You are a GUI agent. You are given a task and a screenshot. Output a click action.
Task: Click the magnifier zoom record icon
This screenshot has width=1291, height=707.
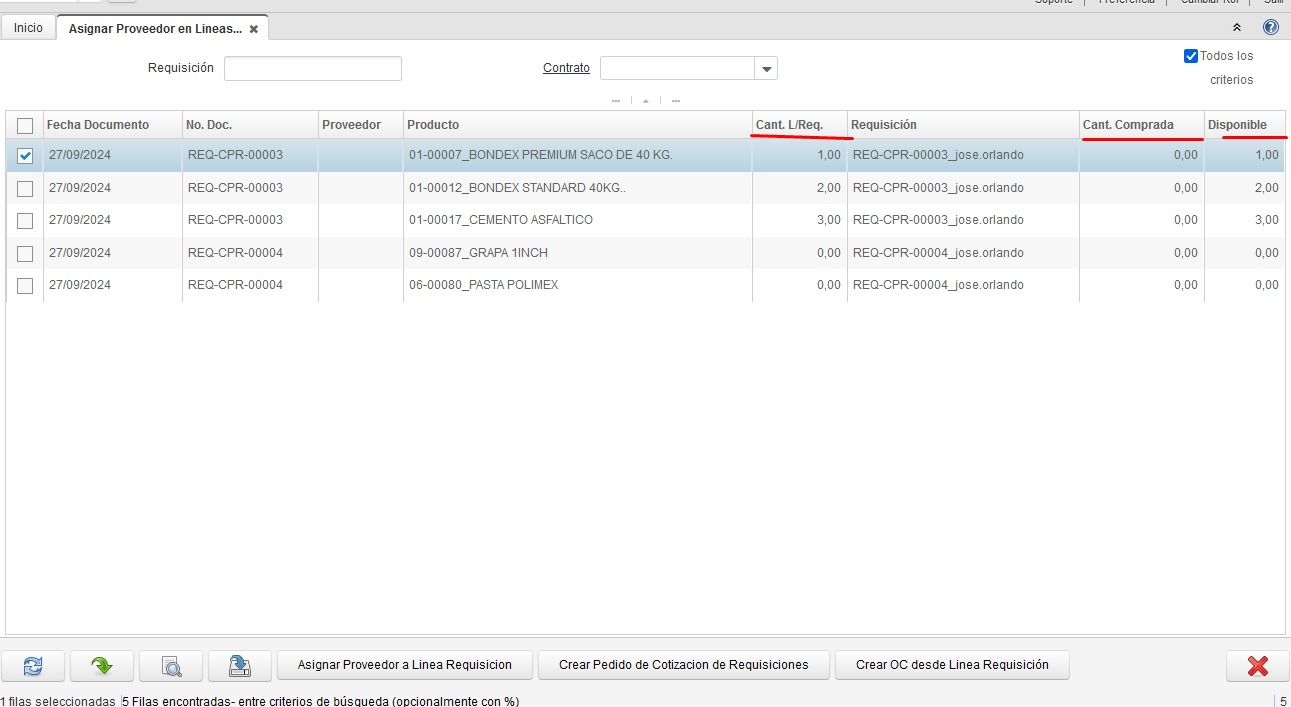click(x=171, y=666)
